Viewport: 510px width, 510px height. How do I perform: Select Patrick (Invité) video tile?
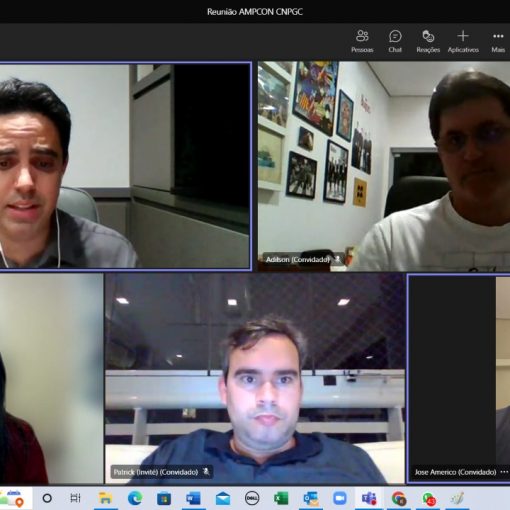pos(255,379)
